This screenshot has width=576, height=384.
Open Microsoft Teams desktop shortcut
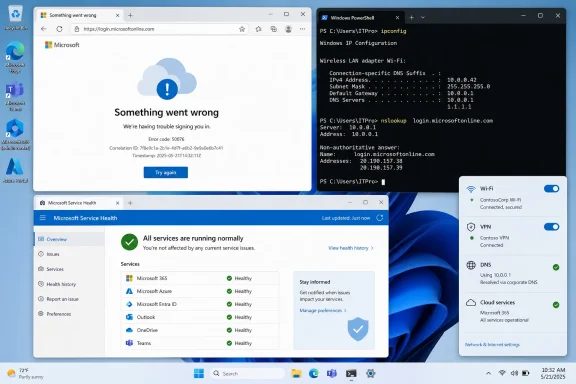[x=15, y=96]
